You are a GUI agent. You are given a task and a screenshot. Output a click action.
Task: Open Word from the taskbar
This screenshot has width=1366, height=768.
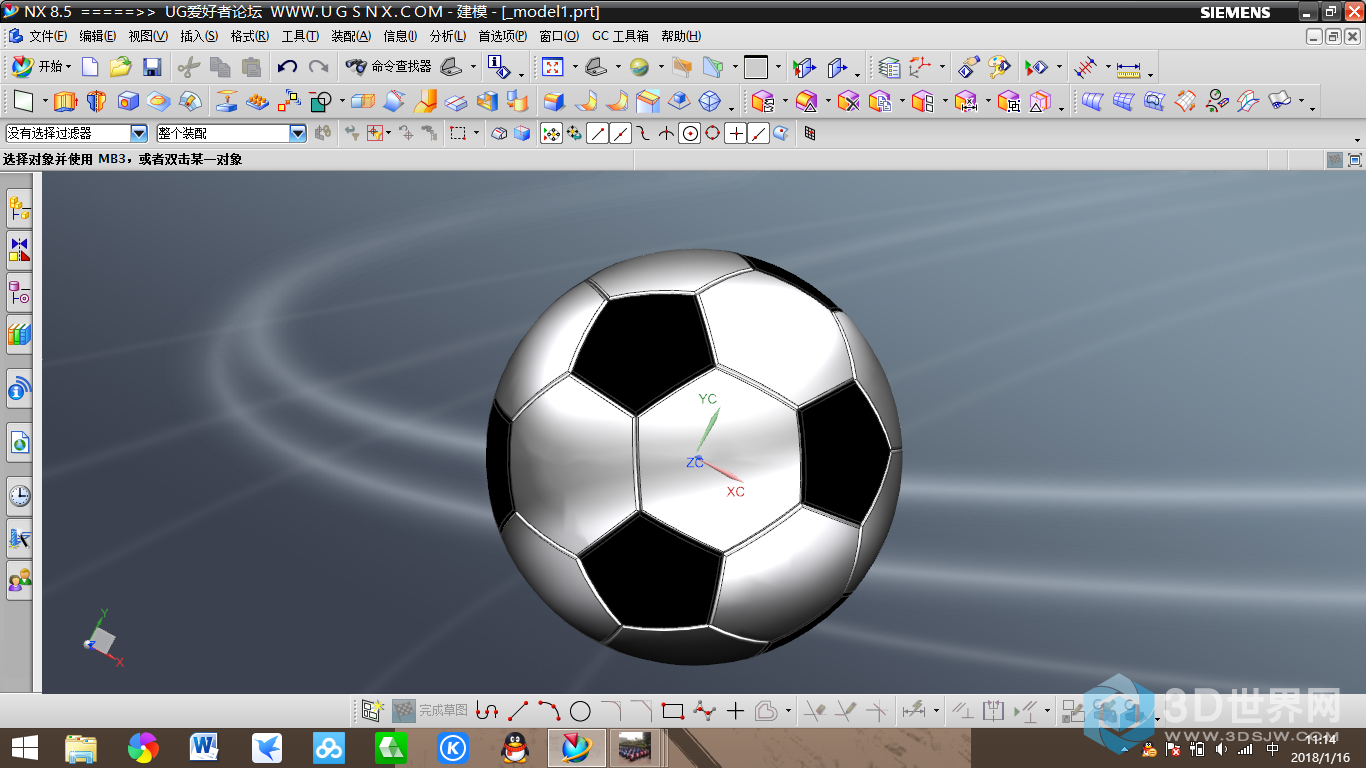[x=204, y=747]
